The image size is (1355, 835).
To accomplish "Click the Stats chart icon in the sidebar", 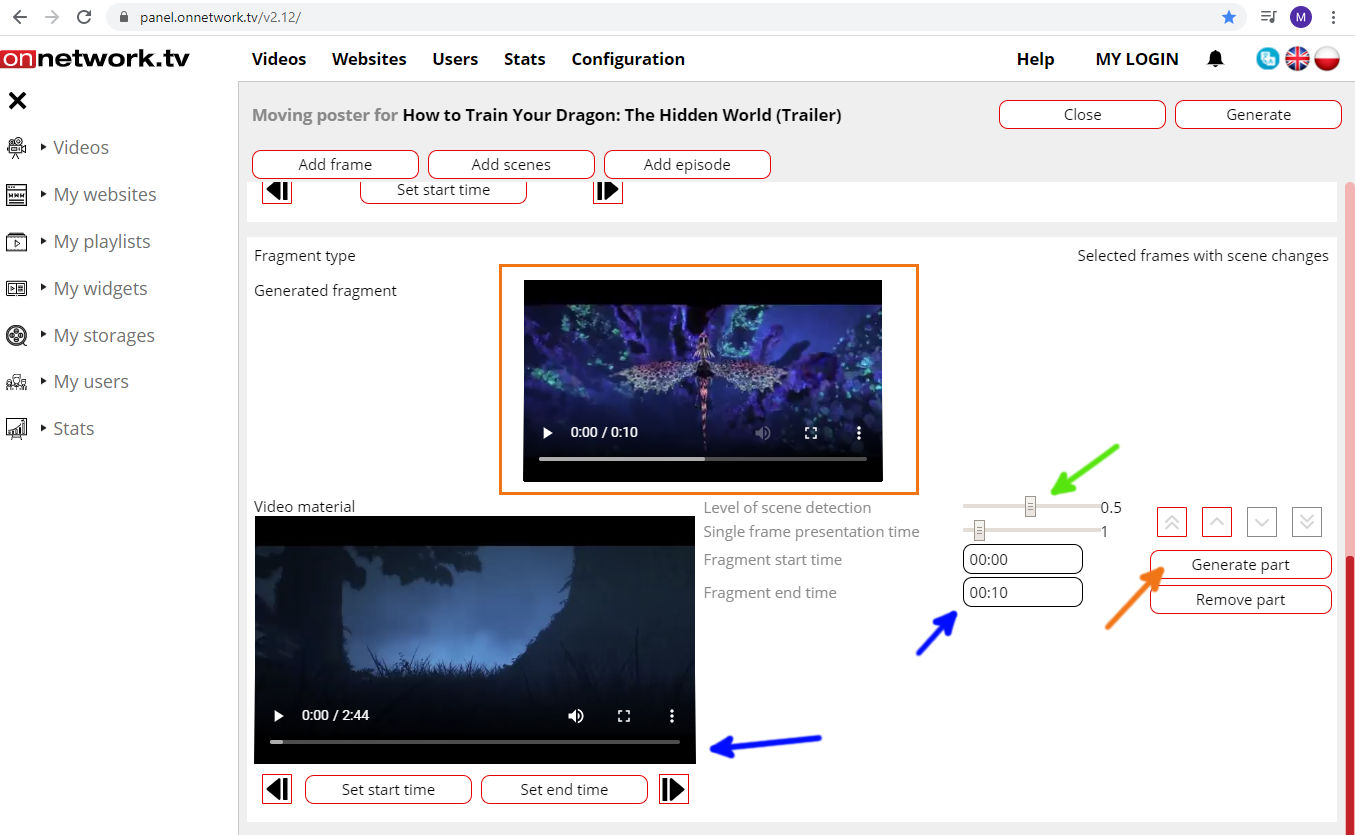I will (16, 429).
